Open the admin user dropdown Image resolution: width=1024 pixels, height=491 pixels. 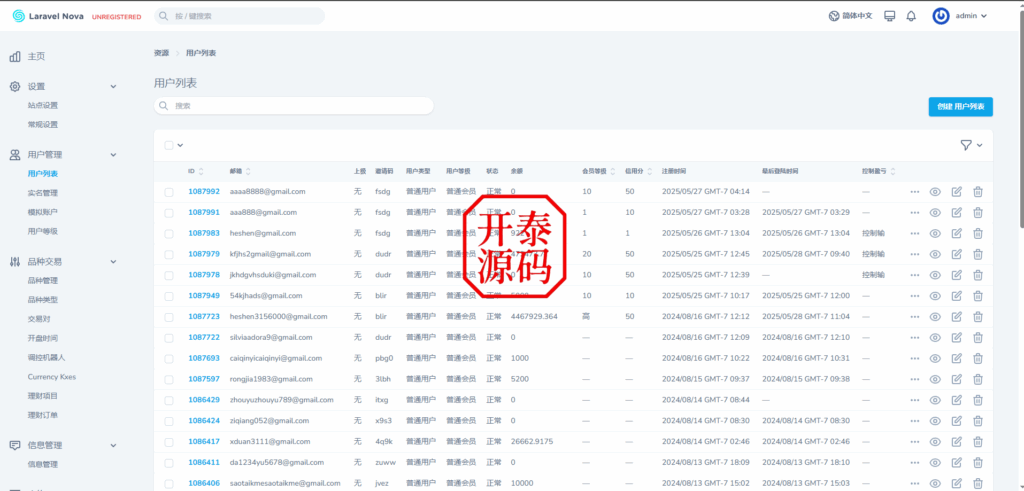tap(970, 16)
